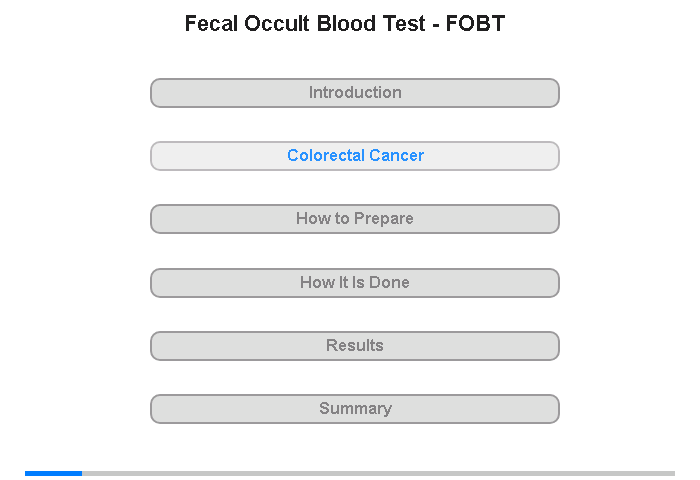Select the How It Is Done menu entry
Image resolution: width=700 pixels, height=480 pixels.
[355, 283]
